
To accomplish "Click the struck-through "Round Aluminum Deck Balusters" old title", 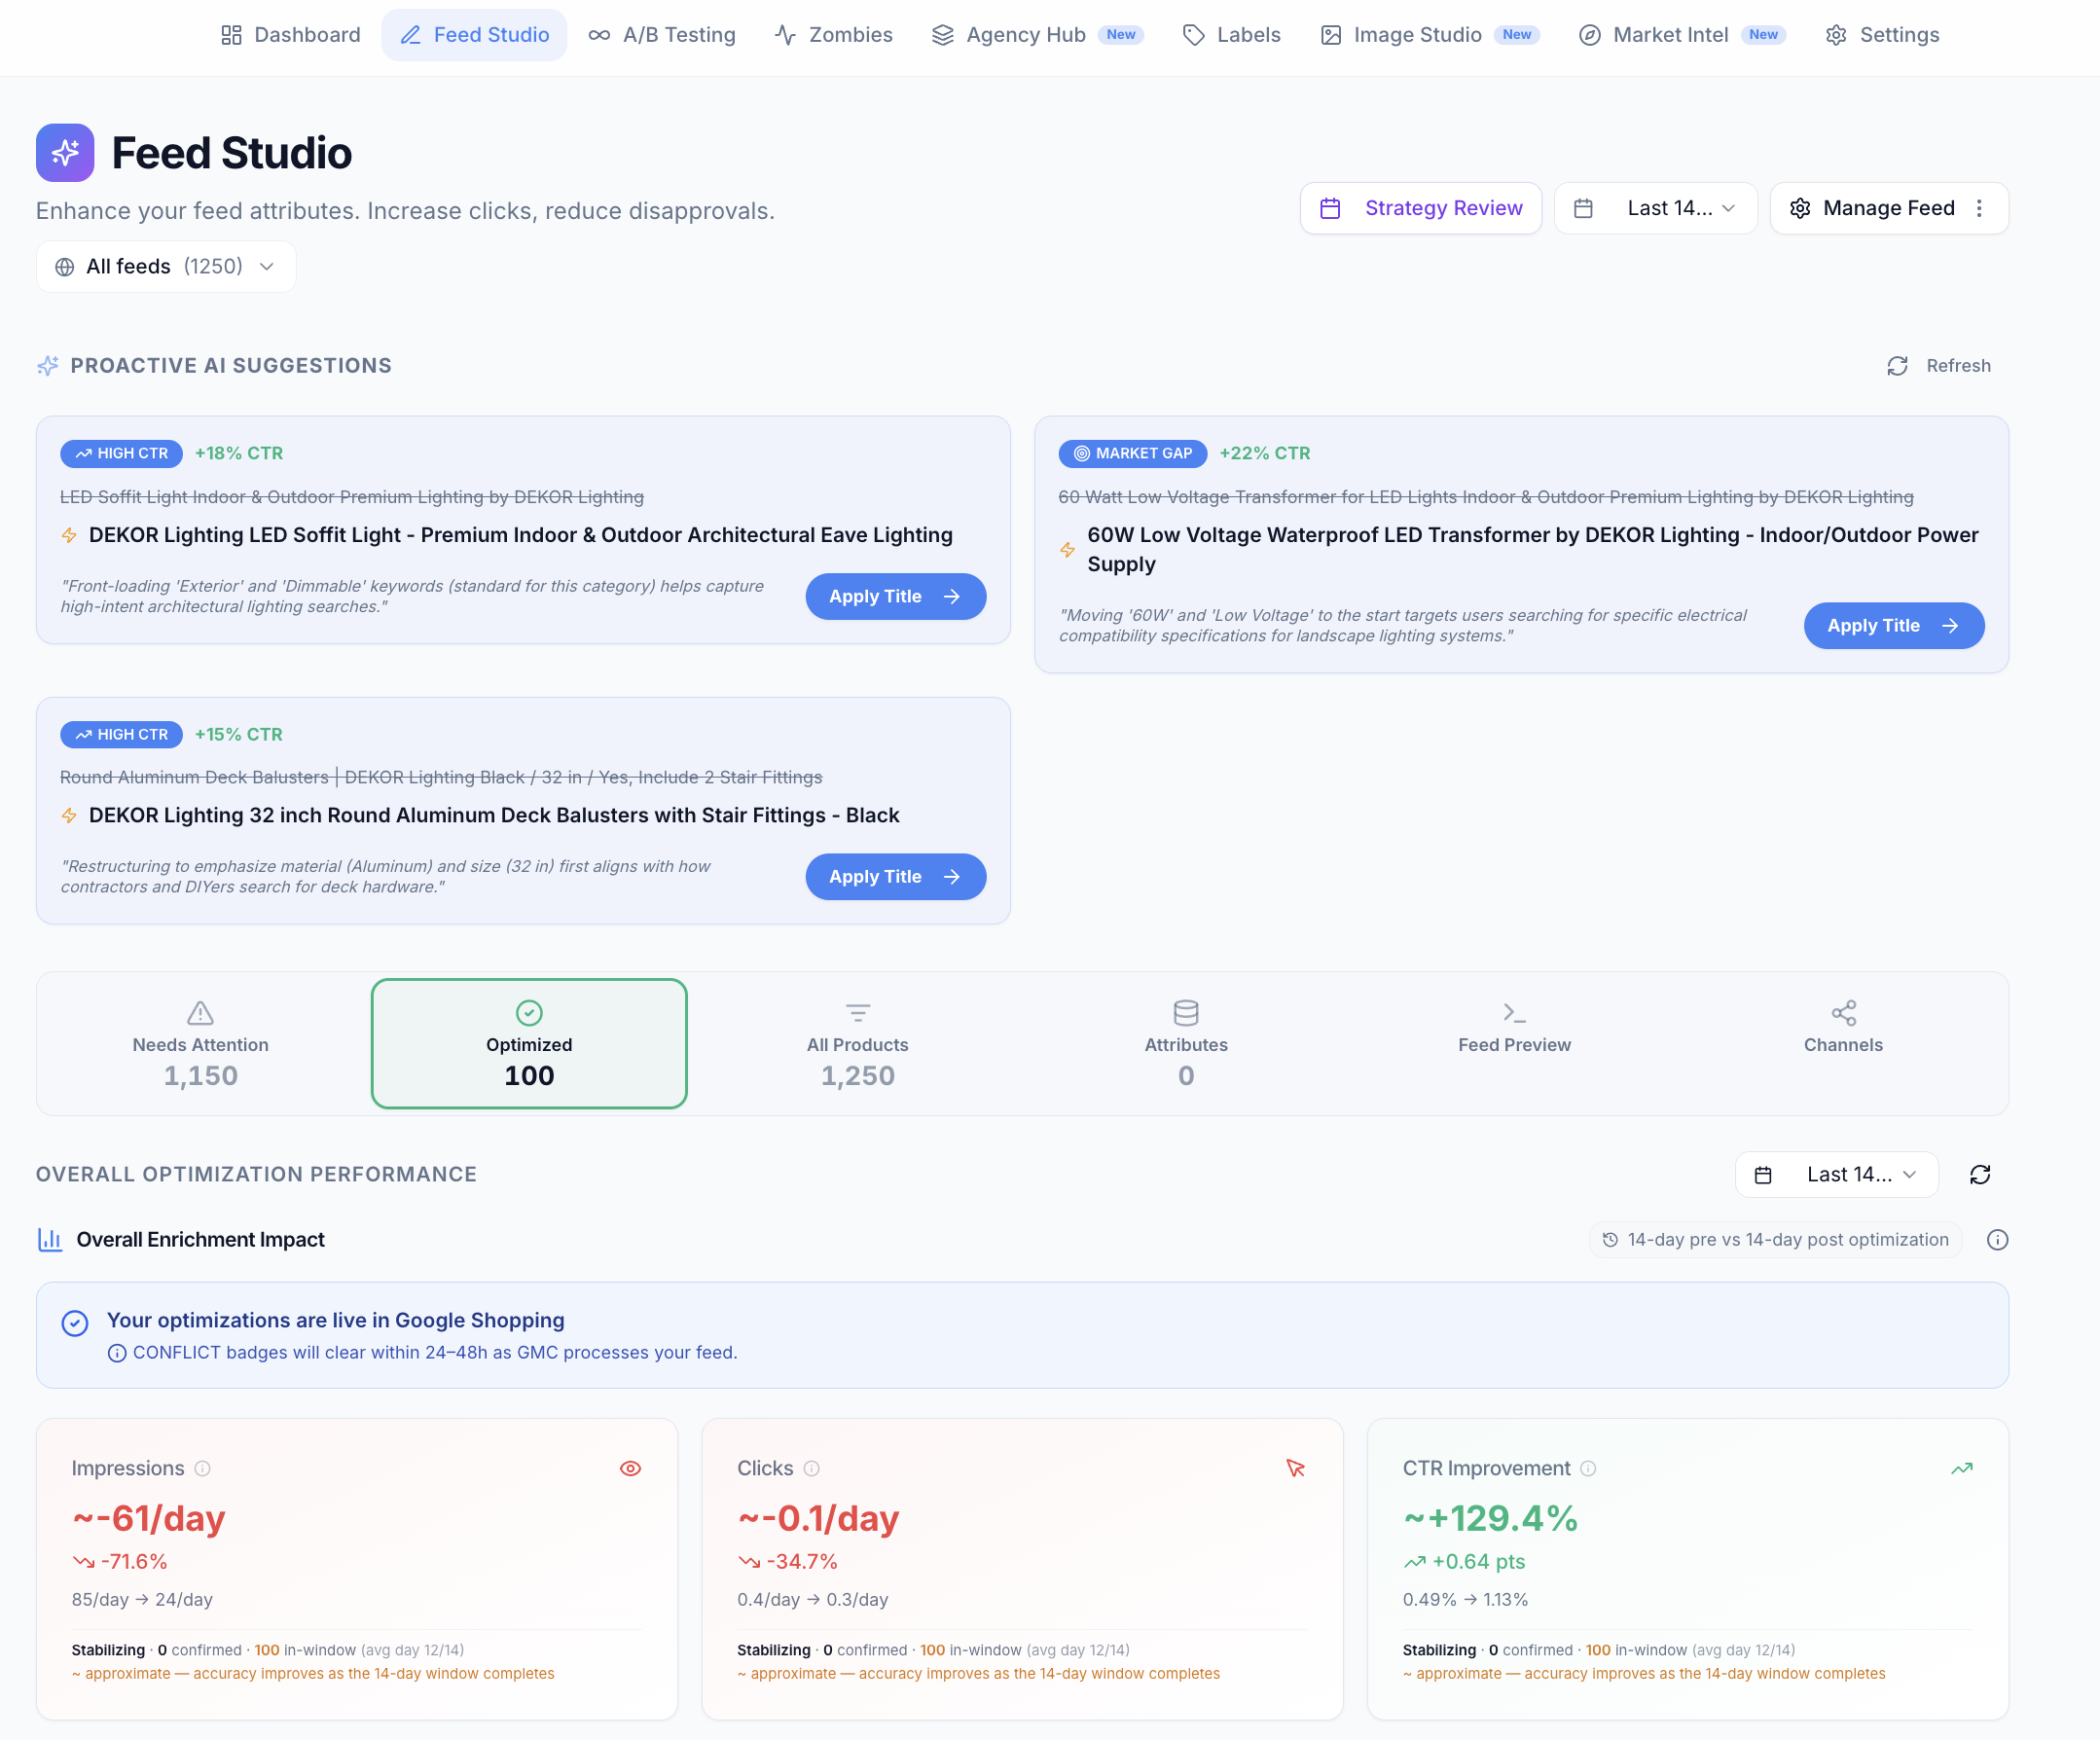I will (x=441, y=778).
